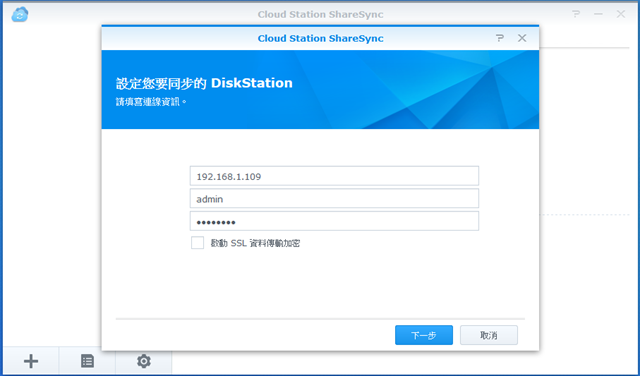Select the username field containing admin
Screen dimensions: 640x376
[x=334, y=198]
